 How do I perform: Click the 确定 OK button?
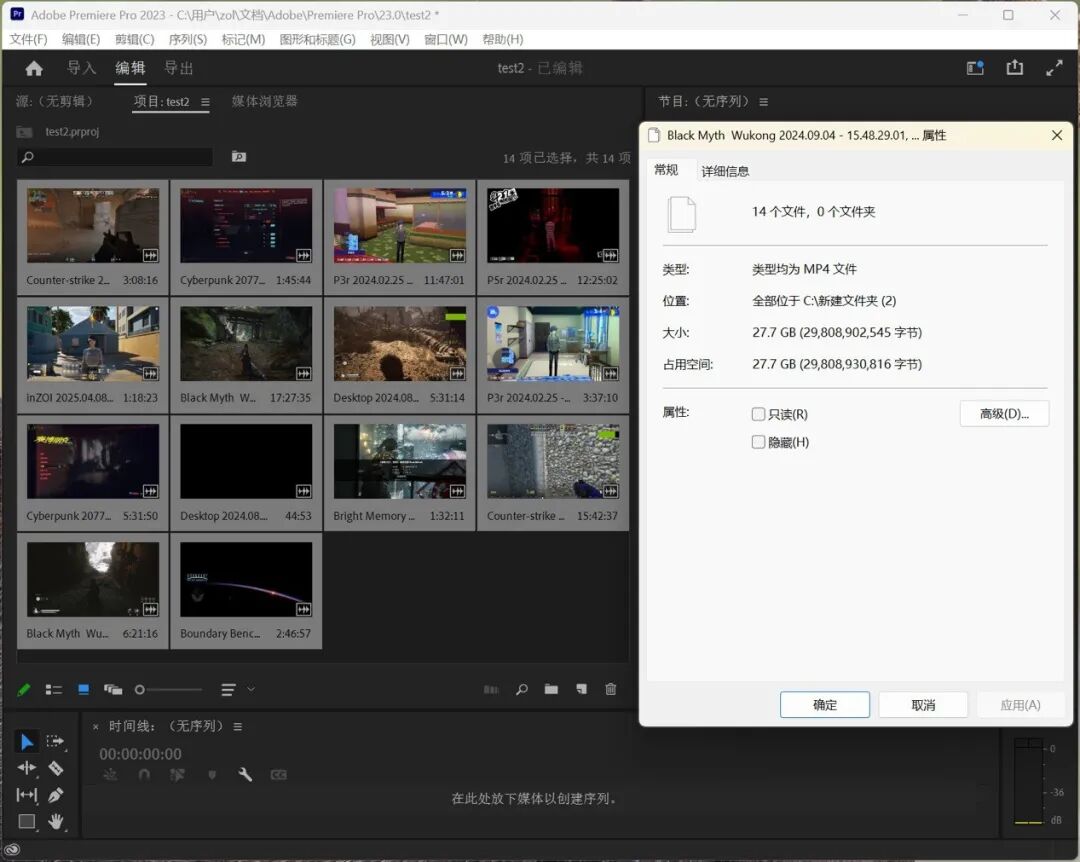click(x=824, y=704)
